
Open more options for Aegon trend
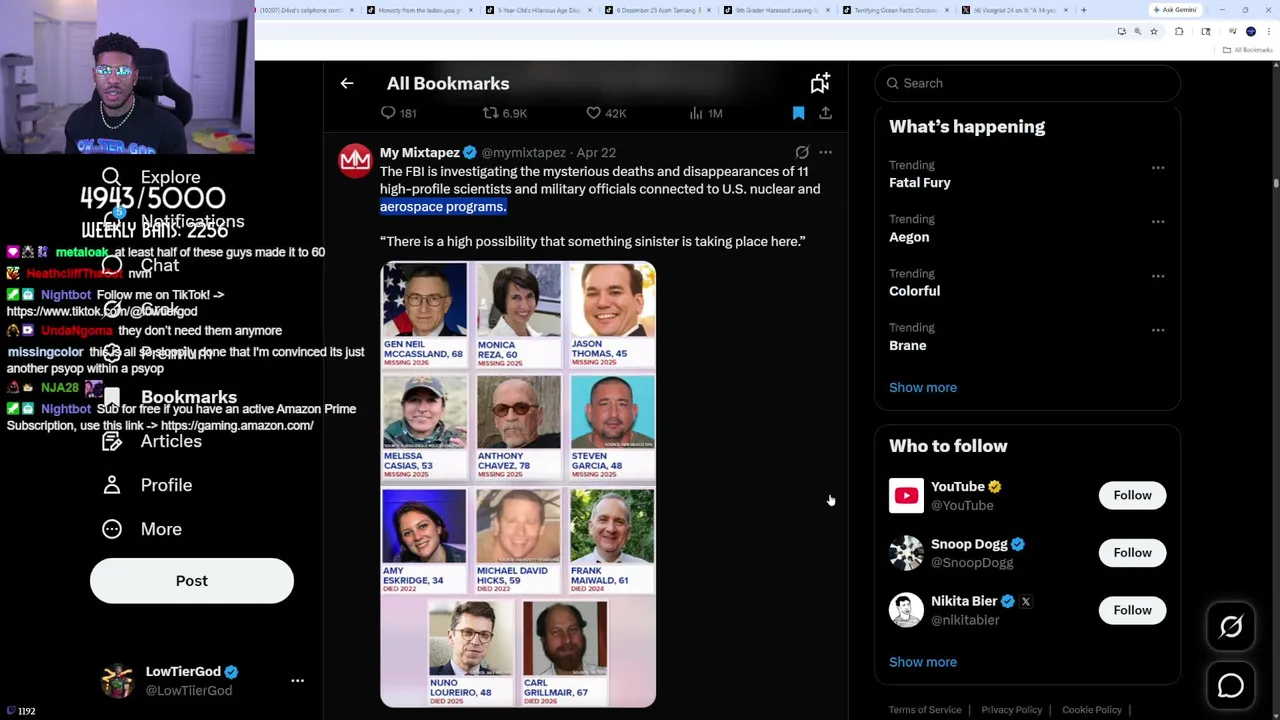coord(1158,221)
